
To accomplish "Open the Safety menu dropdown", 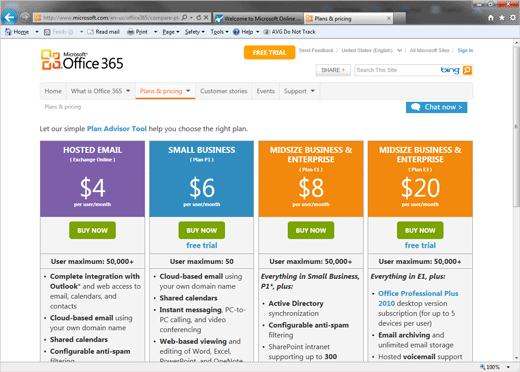I will (195, 32).
